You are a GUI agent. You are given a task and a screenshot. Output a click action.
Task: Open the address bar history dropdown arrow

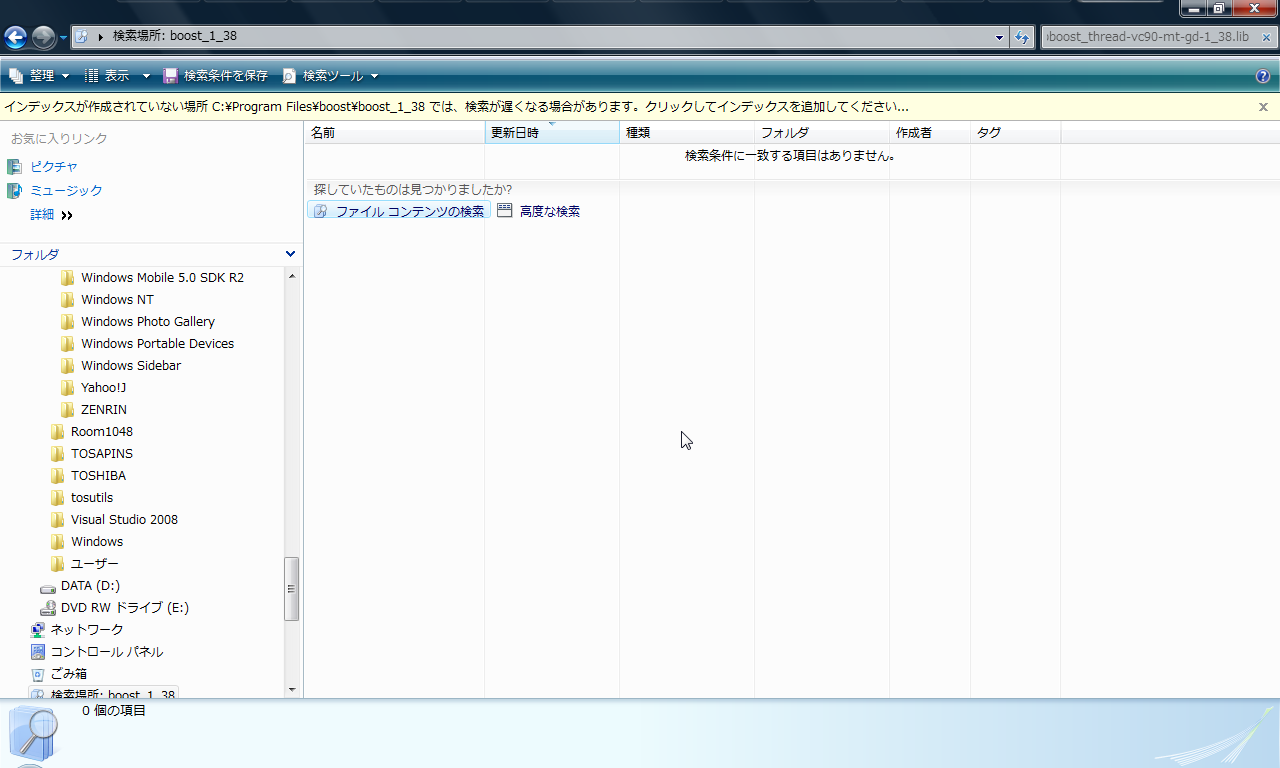pos(1000,37)
